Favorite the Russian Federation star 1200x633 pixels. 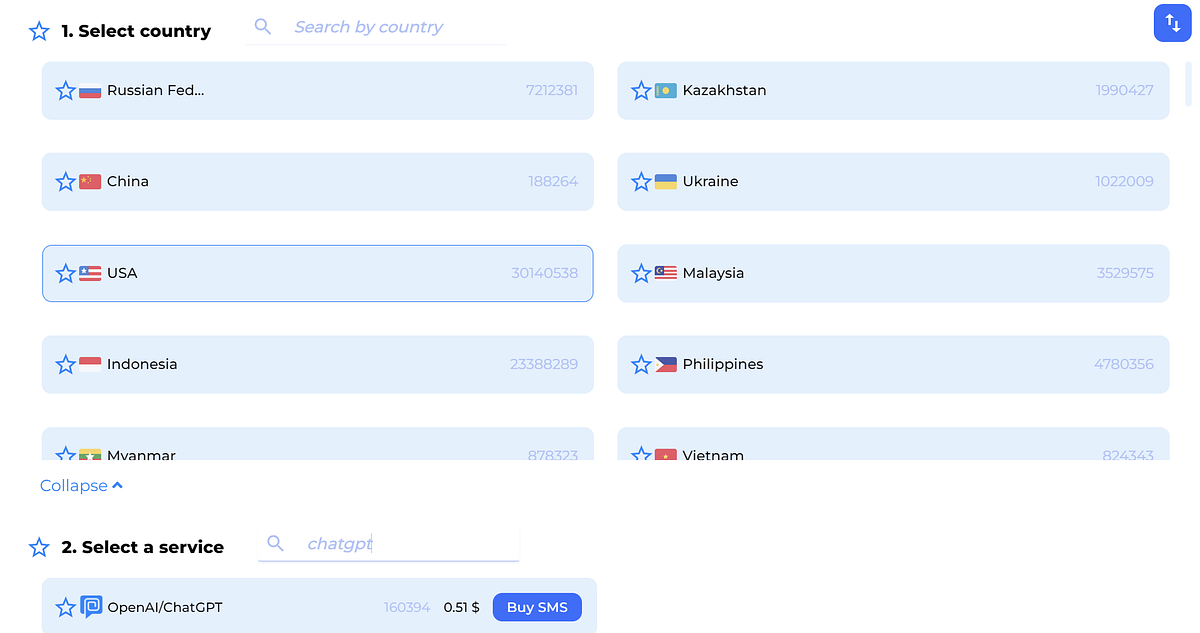tap(66, 91)
